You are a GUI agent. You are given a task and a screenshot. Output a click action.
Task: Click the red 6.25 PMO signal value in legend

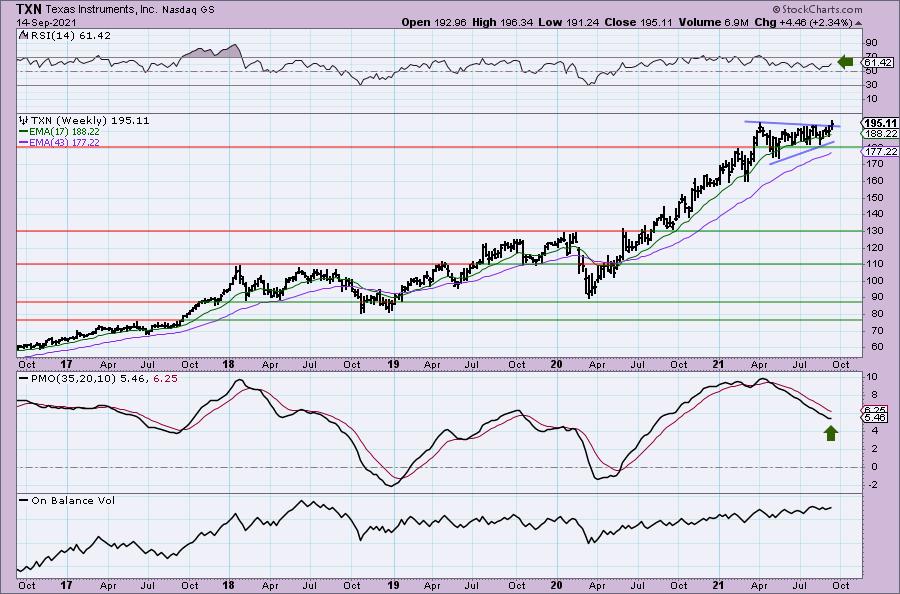pos(165,379)
